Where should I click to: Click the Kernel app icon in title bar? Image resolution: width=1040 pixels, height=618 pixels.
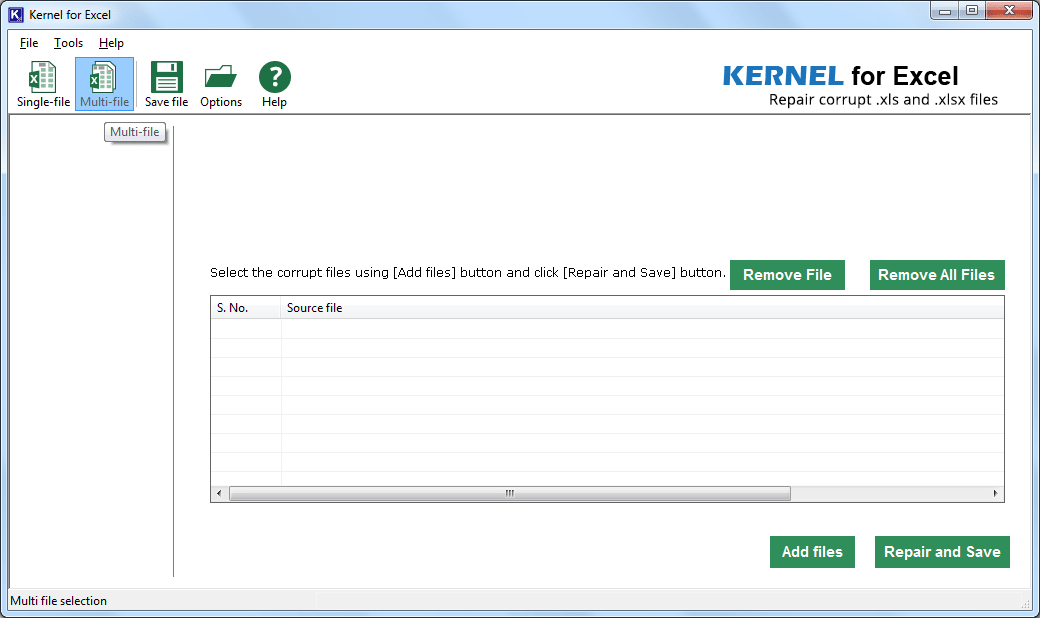(x=16, y=15)
